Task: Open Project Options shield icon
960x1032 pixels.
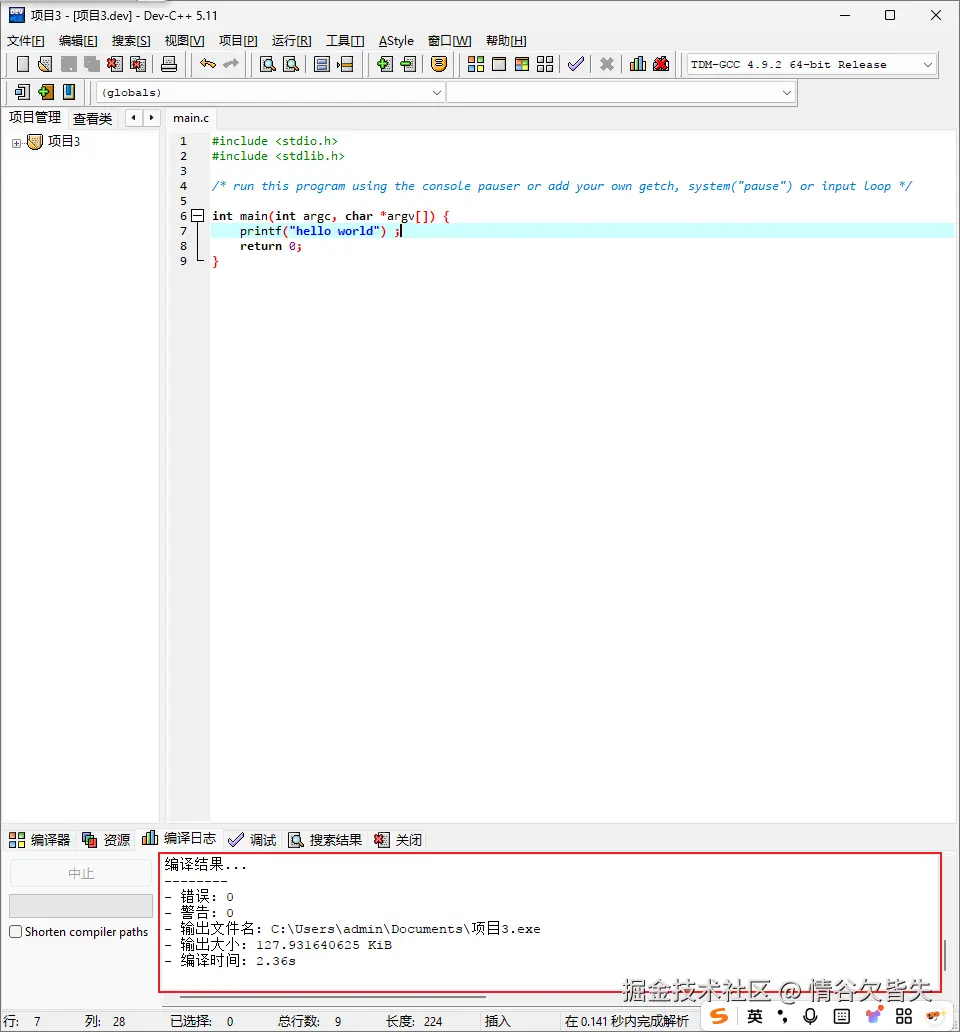Action: tap(439, 64)
